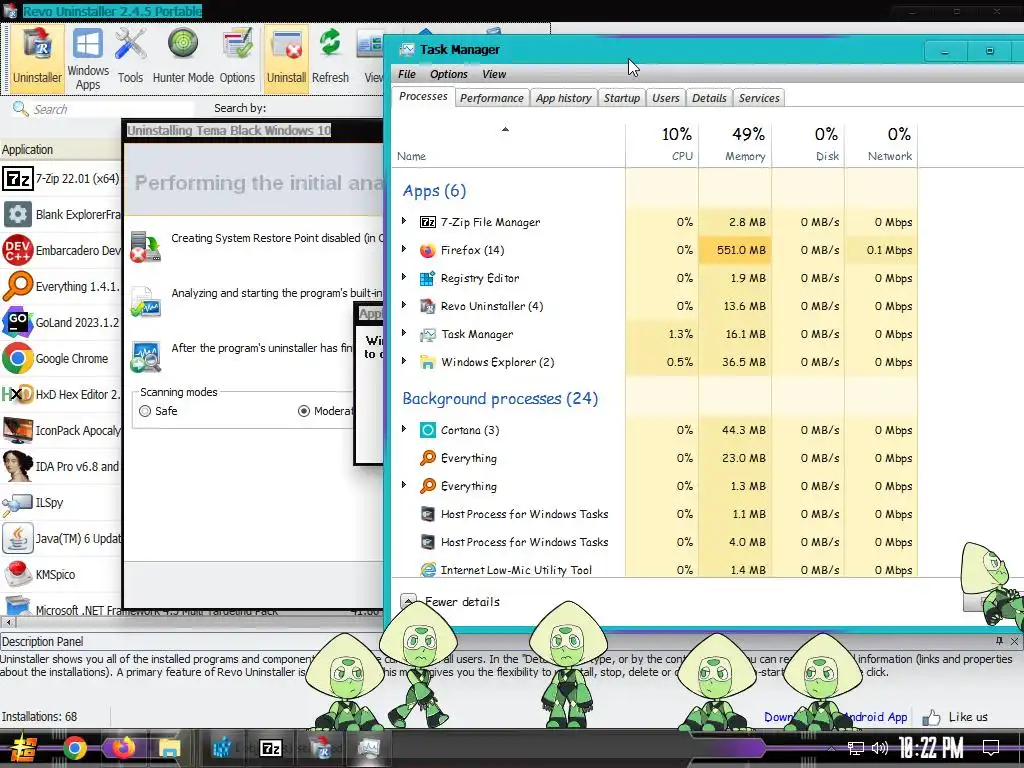Click the Uninstall toolbar icon
The width and height of the screenshot is (1024, 768).
pyautogui.click(x=286, y=57)
